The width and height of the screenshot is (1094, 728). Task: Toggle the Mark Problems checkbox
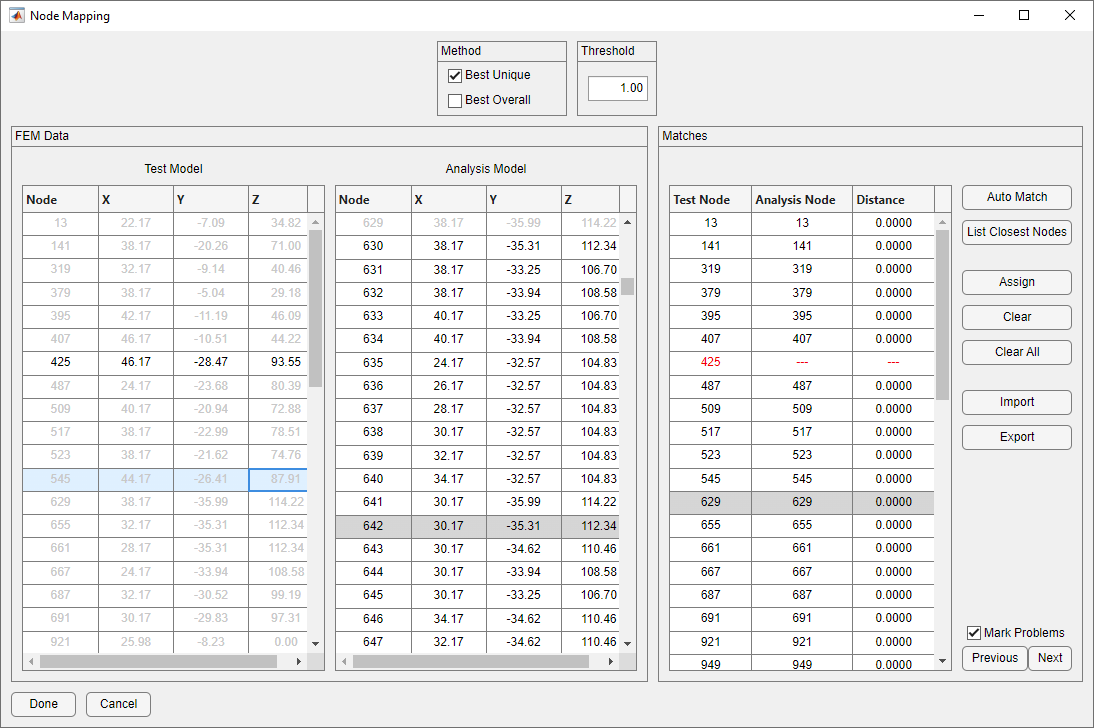click(974, 633)
